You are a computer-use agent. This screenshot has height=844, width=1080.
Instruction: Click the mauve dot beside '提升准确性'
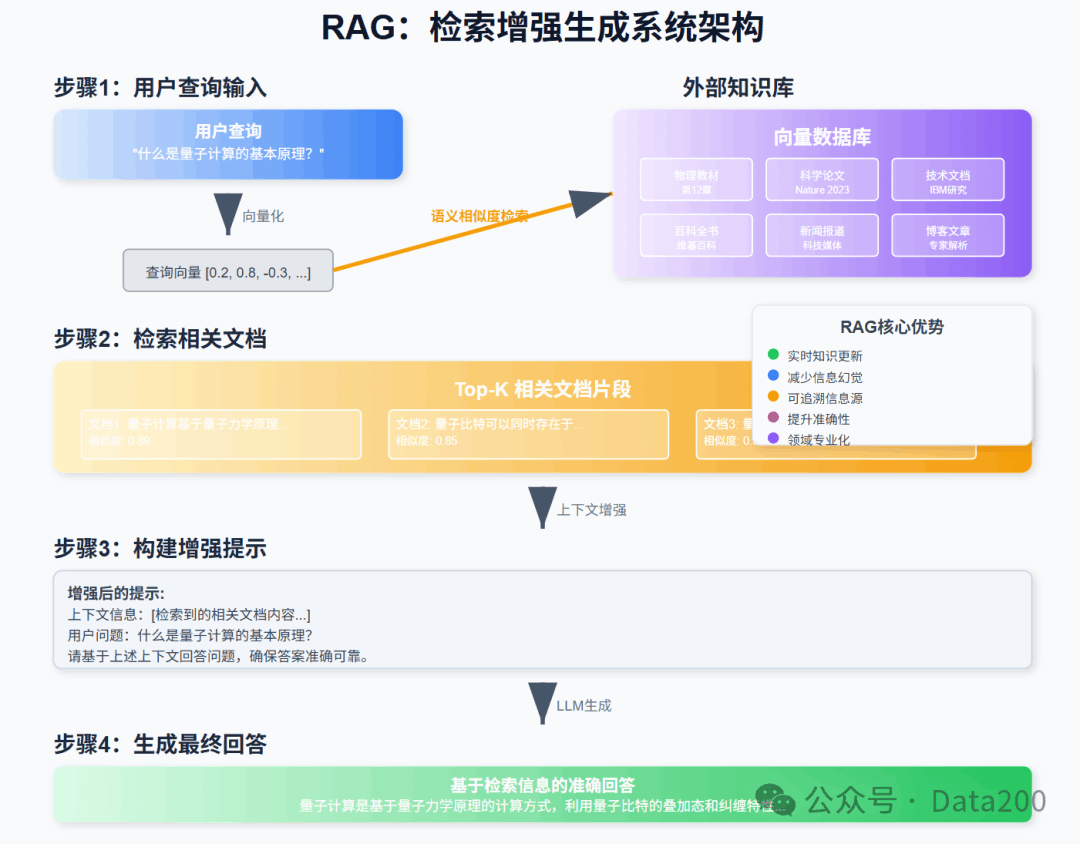tap(773, 418)
